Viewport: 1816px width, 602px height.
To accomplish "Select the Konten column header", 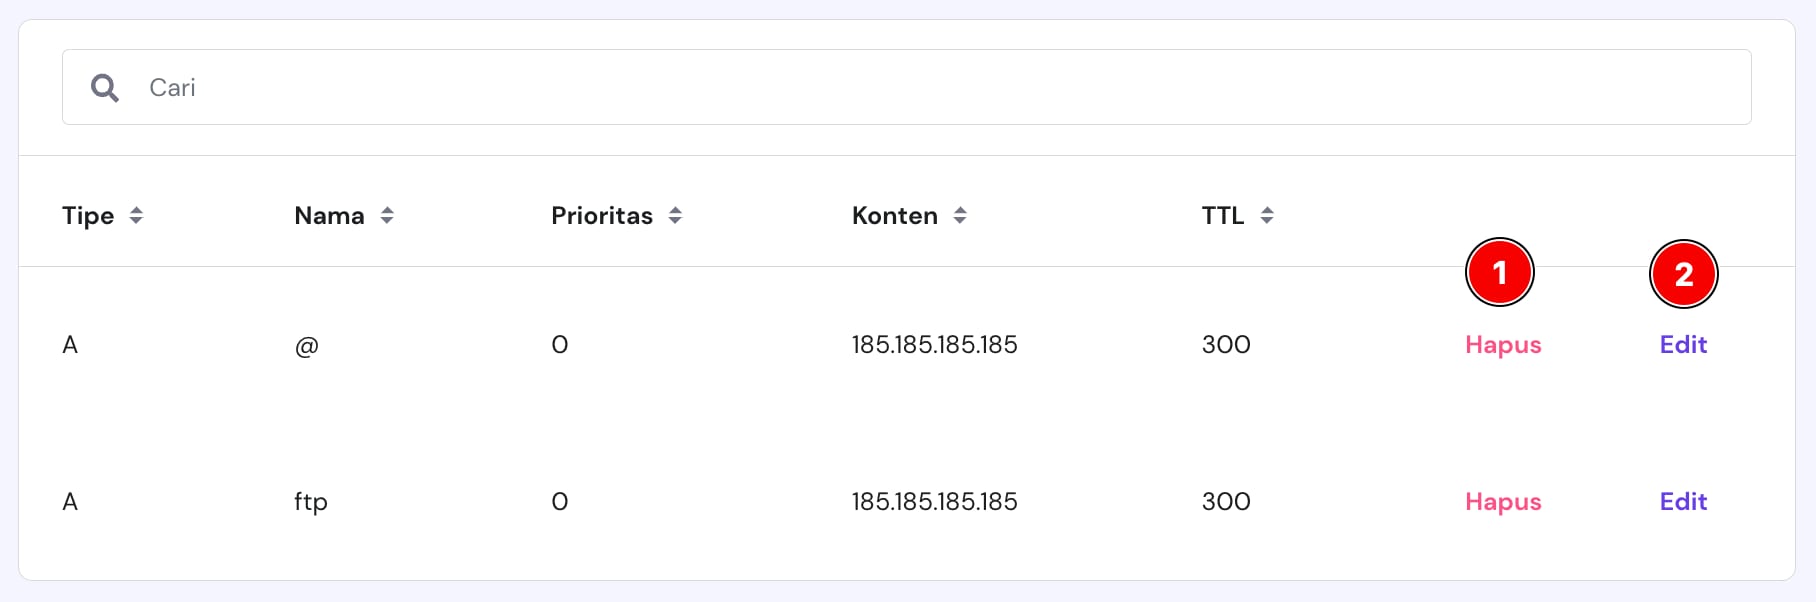I will click(x=895, y=215).
